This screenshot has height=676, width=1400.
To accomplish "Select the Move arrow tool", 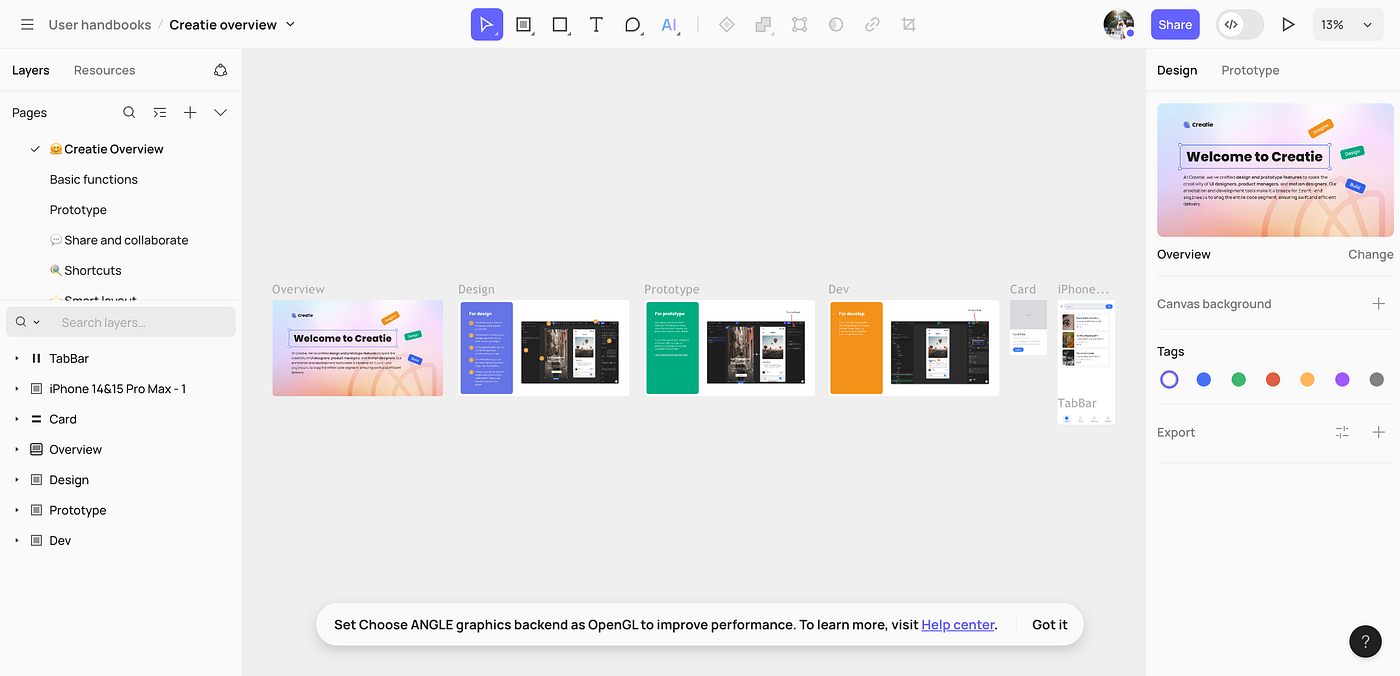I will coord(487,24).
